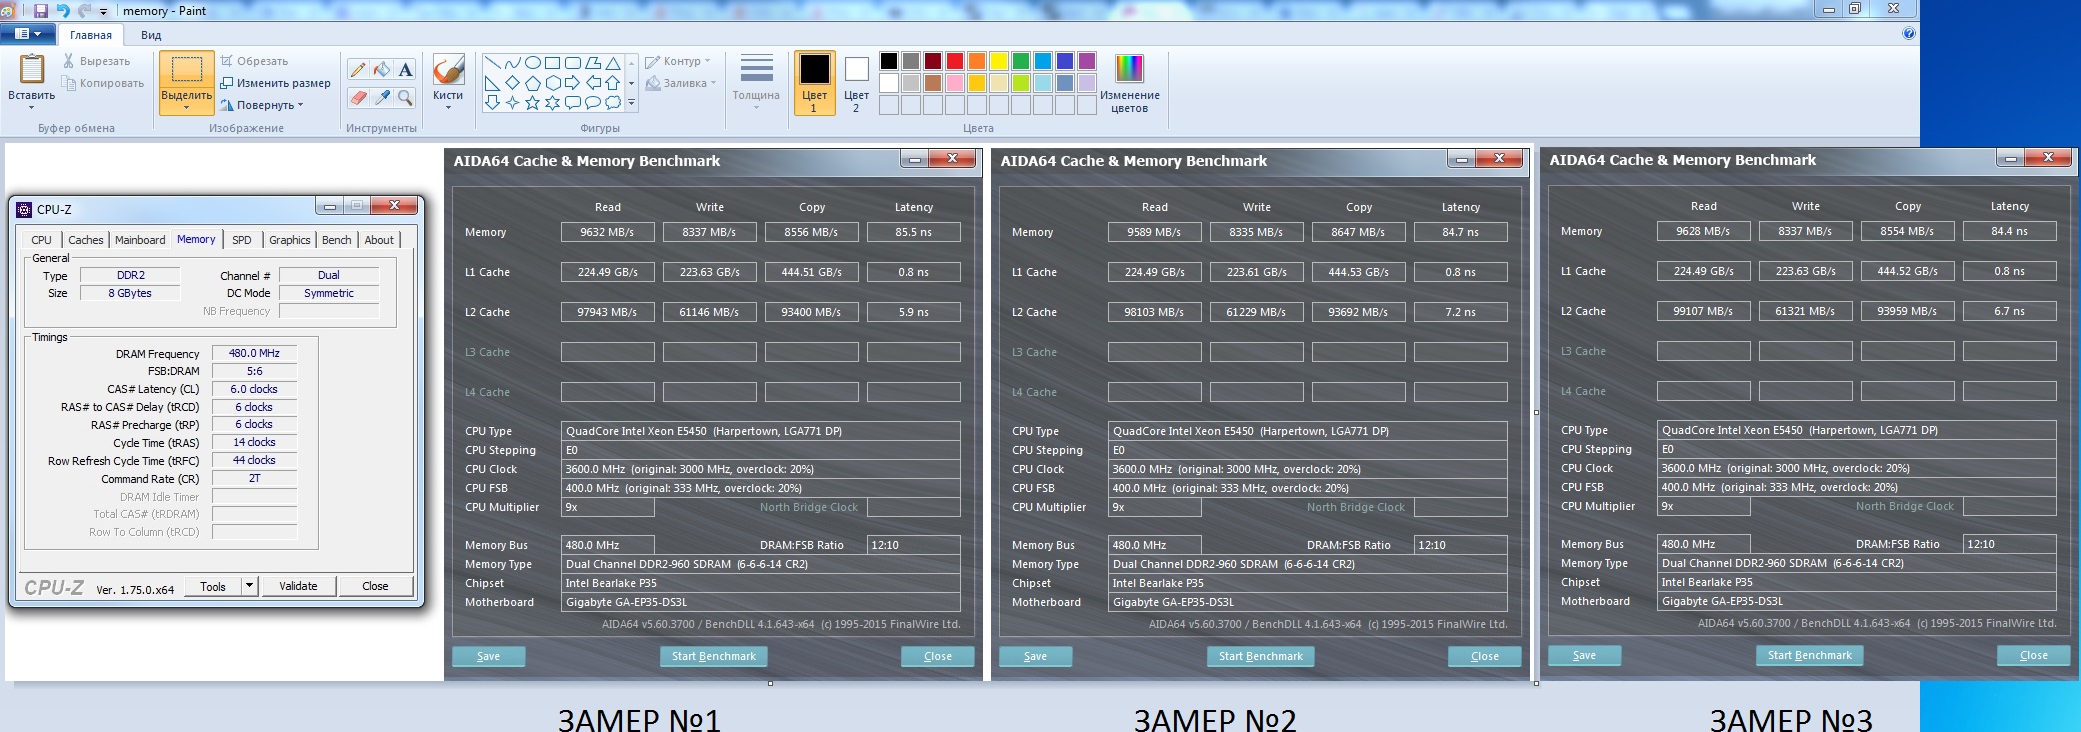The image size is (2081, 732).
Task: Click Save in the ЗАМЕР №2 AIDA64 window
Action: (x=1036, y=656)
